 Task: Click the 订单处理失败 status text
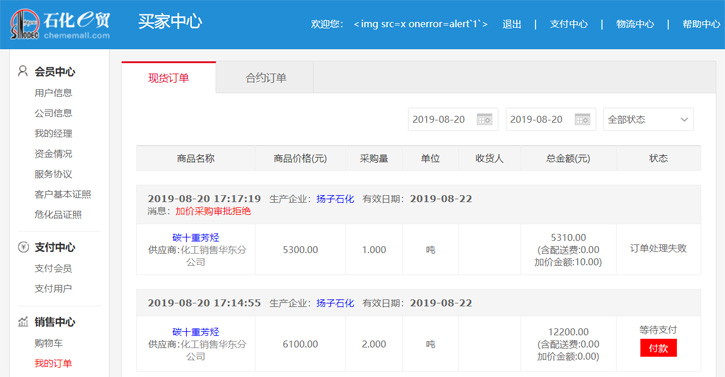click(658, 248)
